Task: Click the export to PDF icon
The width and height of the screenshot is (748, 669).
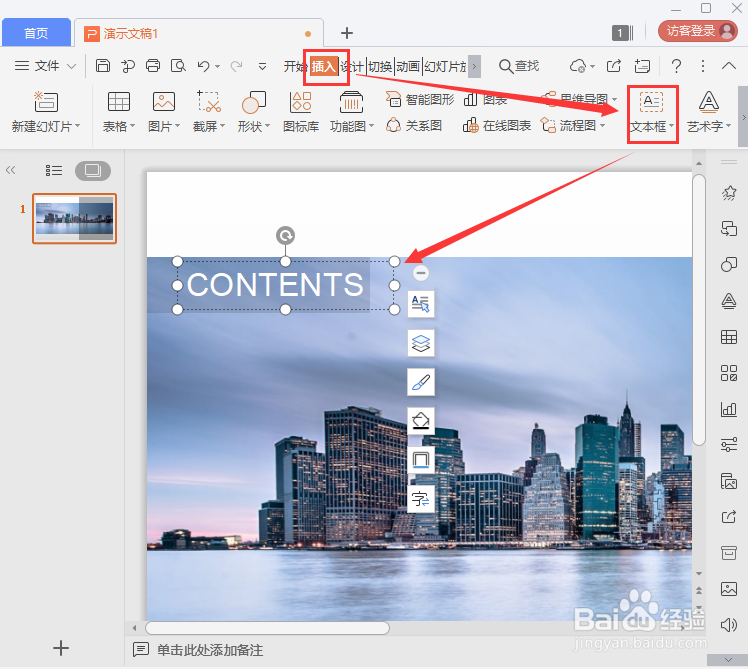Action: [128, 66]
